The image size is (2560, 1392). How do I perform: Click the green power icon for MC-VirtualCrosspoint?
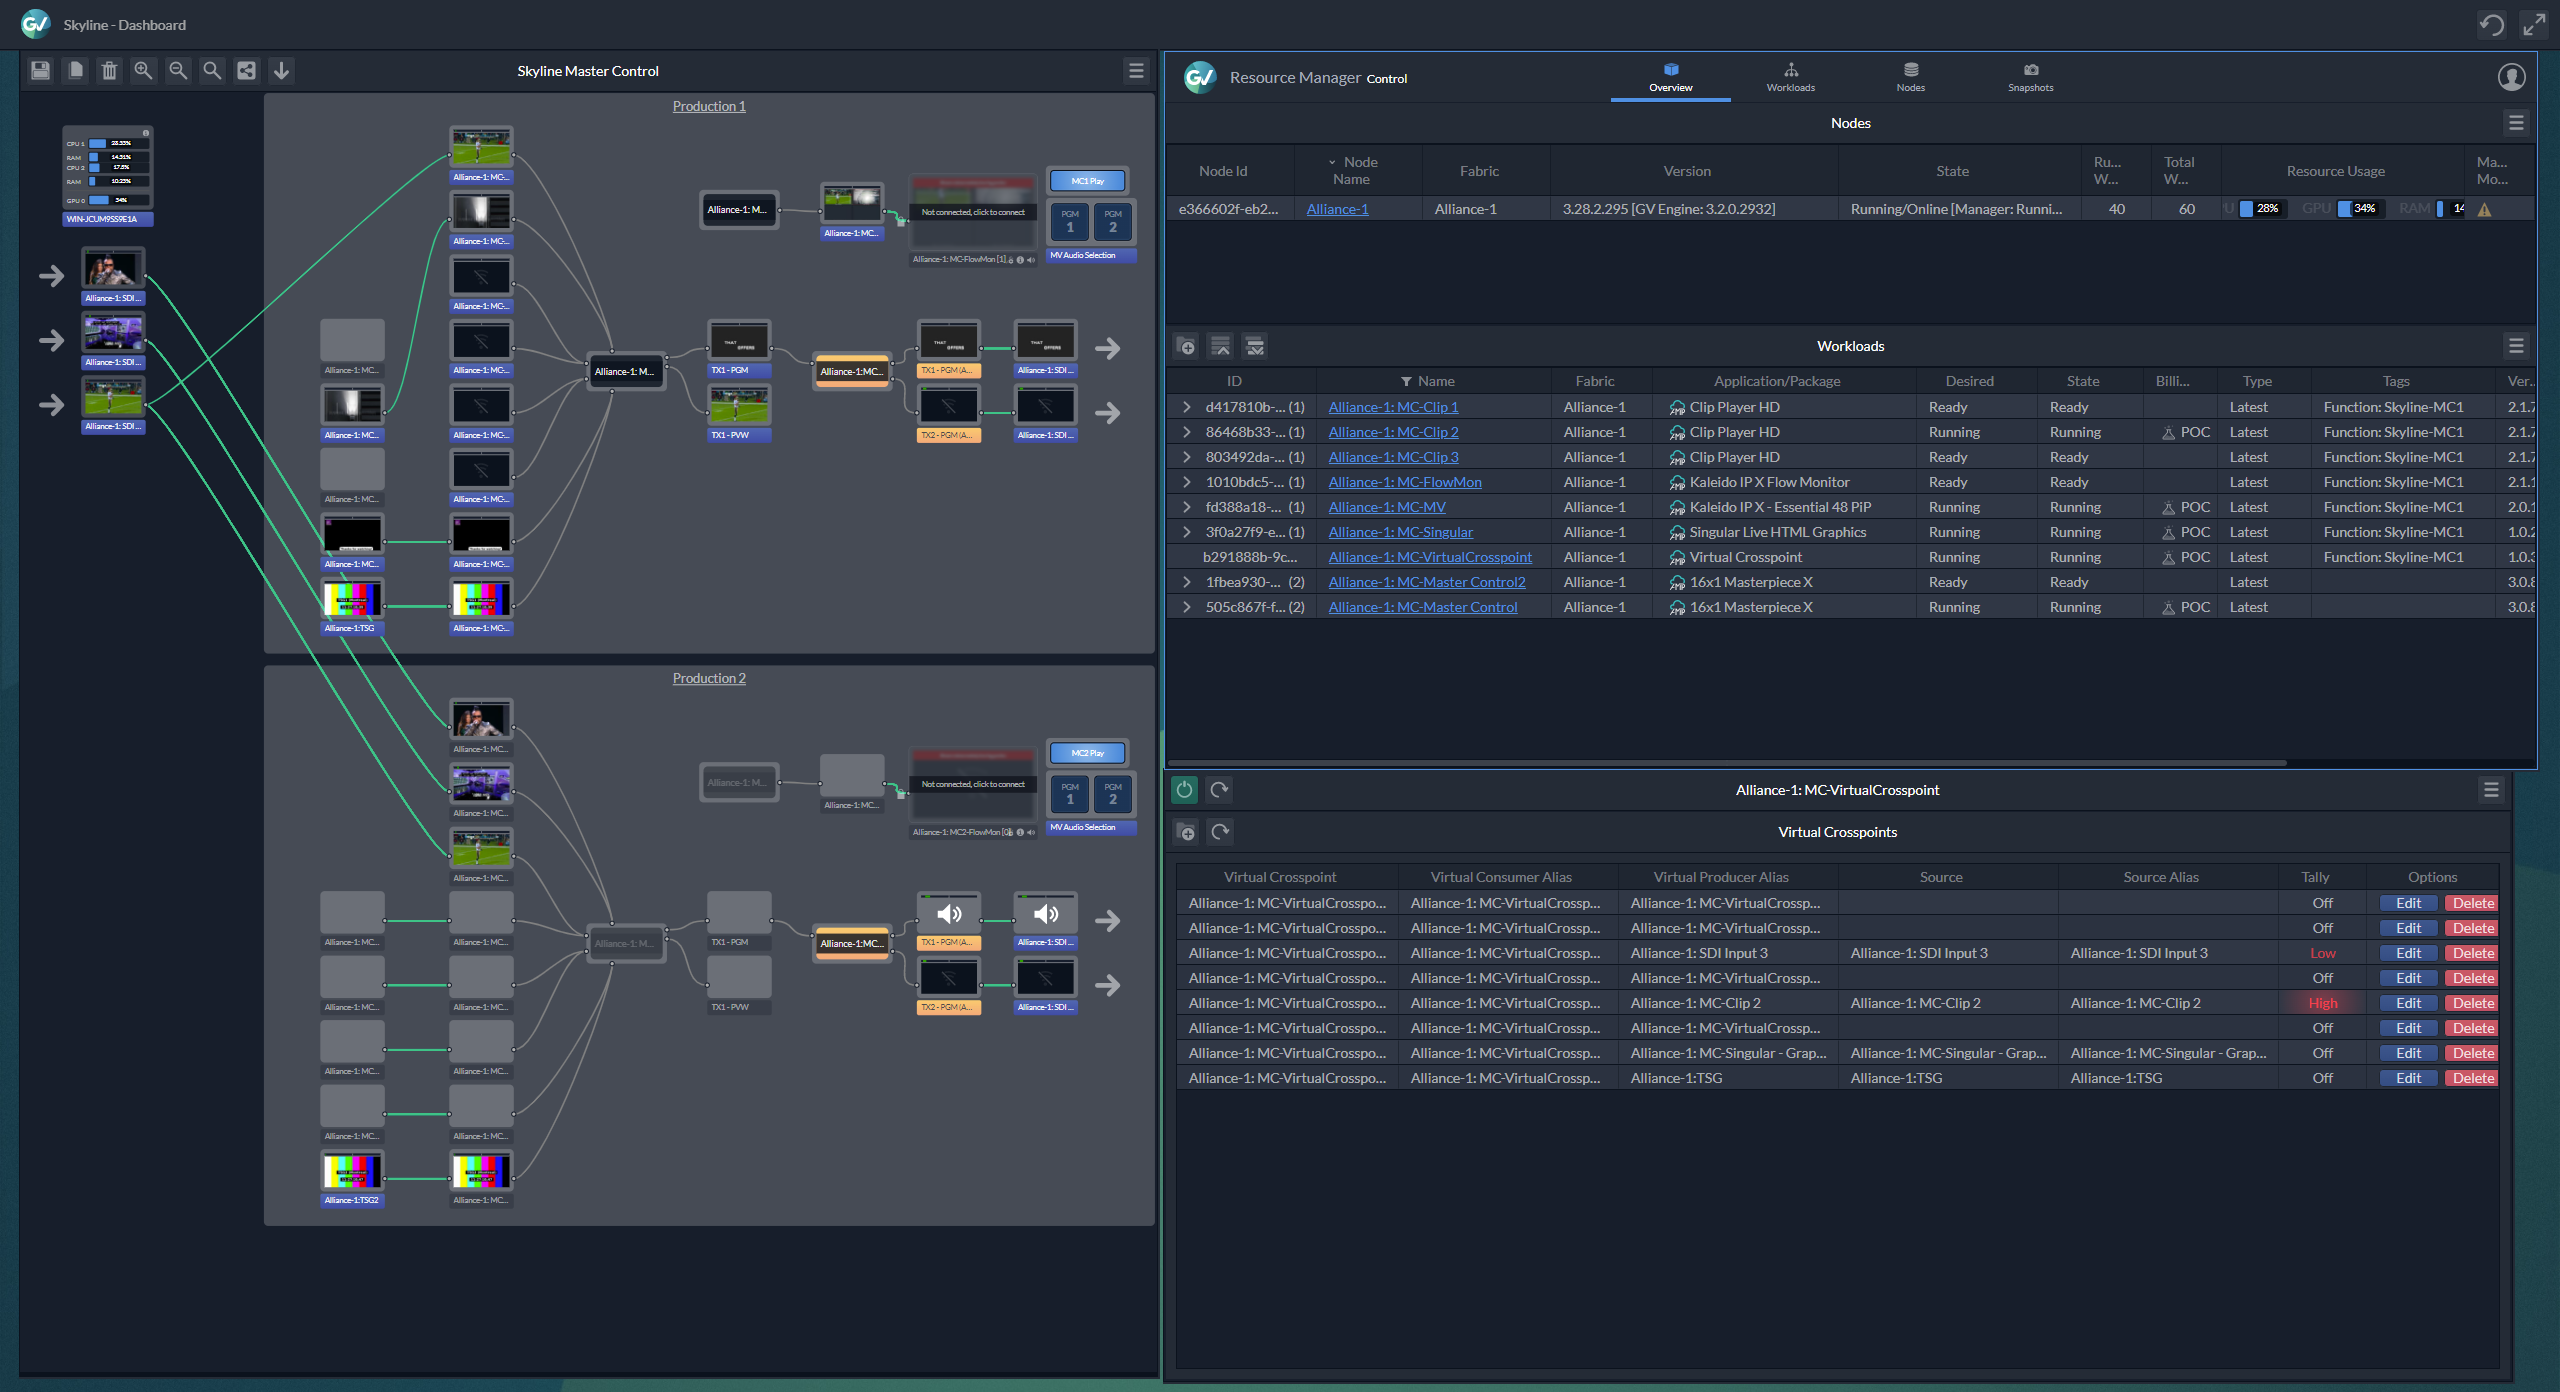pos(1184,790)
